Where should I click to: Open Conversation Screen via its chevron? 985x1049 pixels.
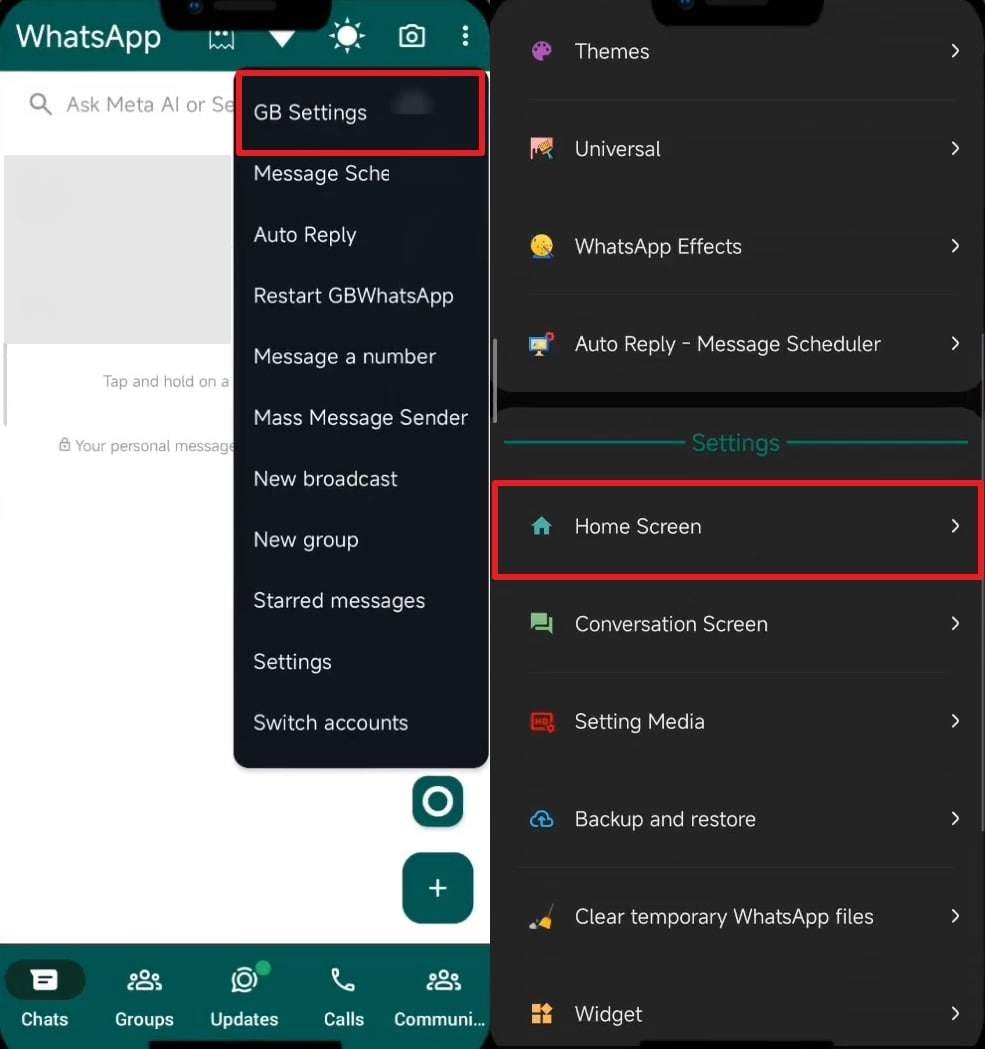(x=956, y=624)
